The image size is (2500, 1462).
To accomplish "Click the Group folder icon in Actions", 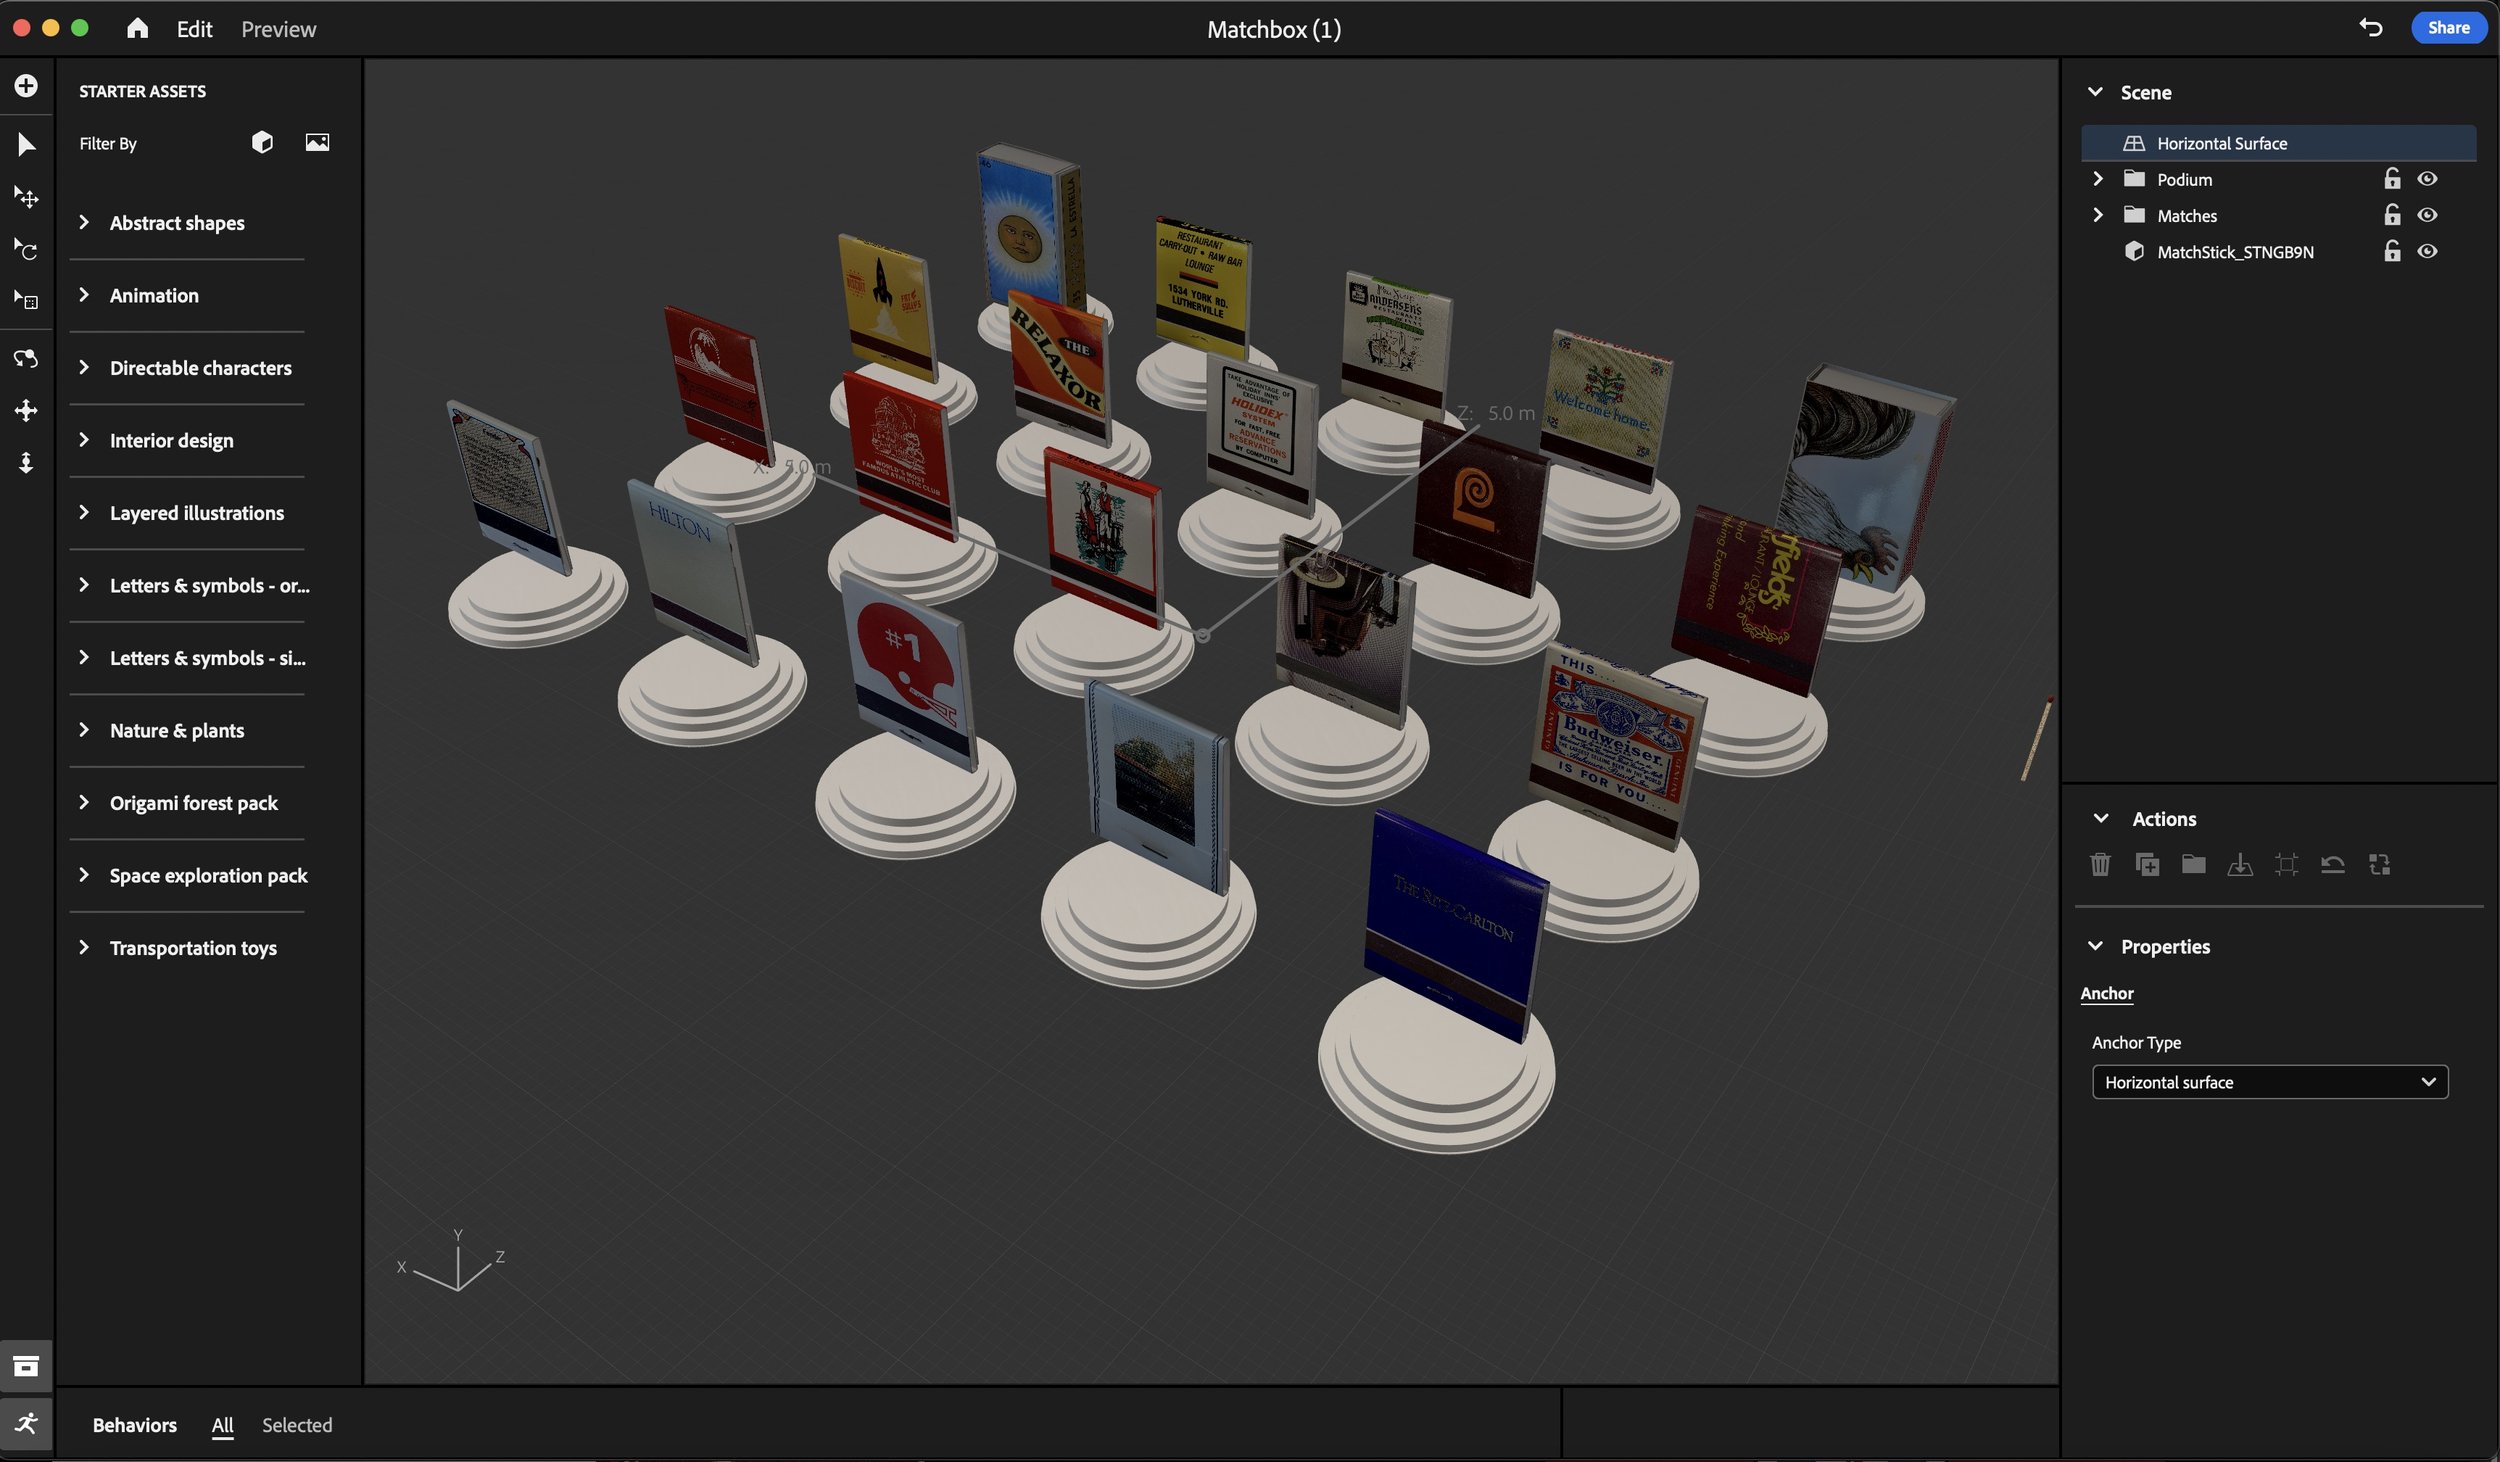I will tap(2194, 863).
